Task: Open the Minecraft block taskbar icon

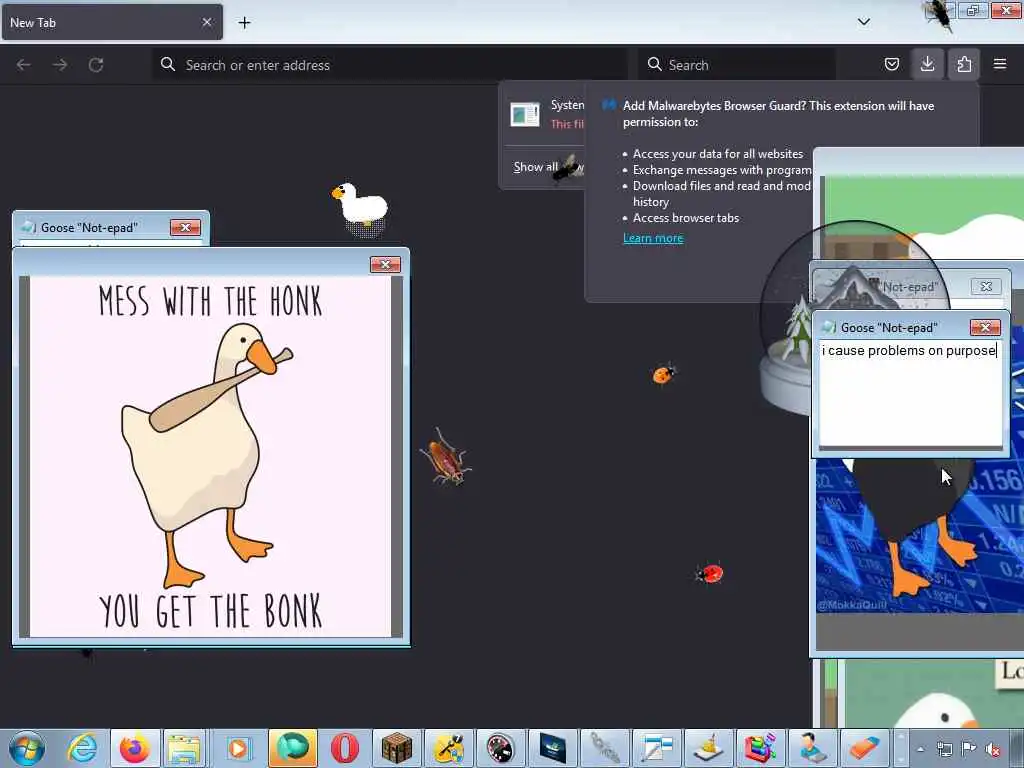Action: click(x=396, y=748)
